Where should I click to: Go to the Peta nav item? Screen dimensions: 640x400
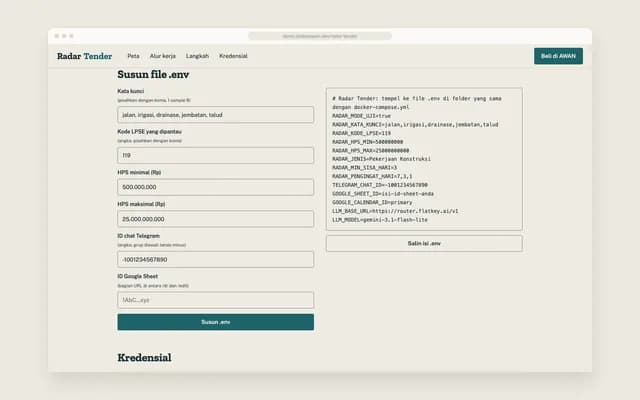pos(133,56)
